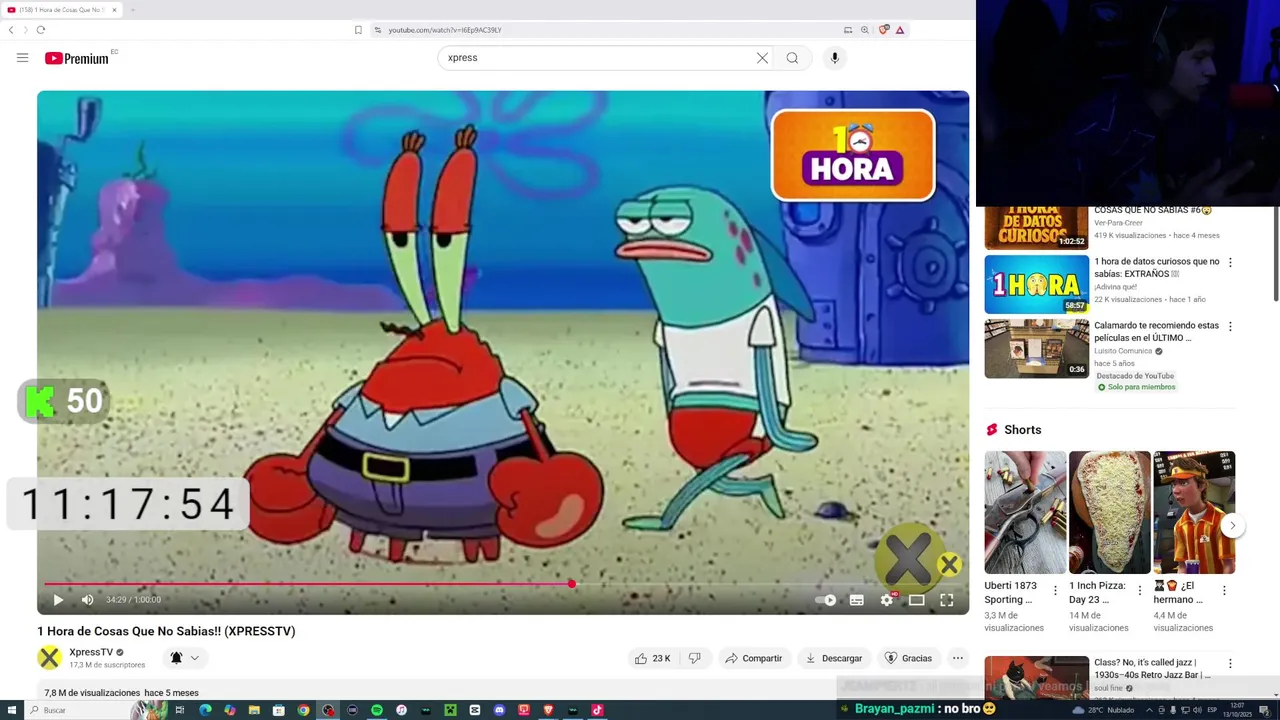The image size is (1280, 720).
Task: Seek using the red progress bar
Action: (503, 584)
